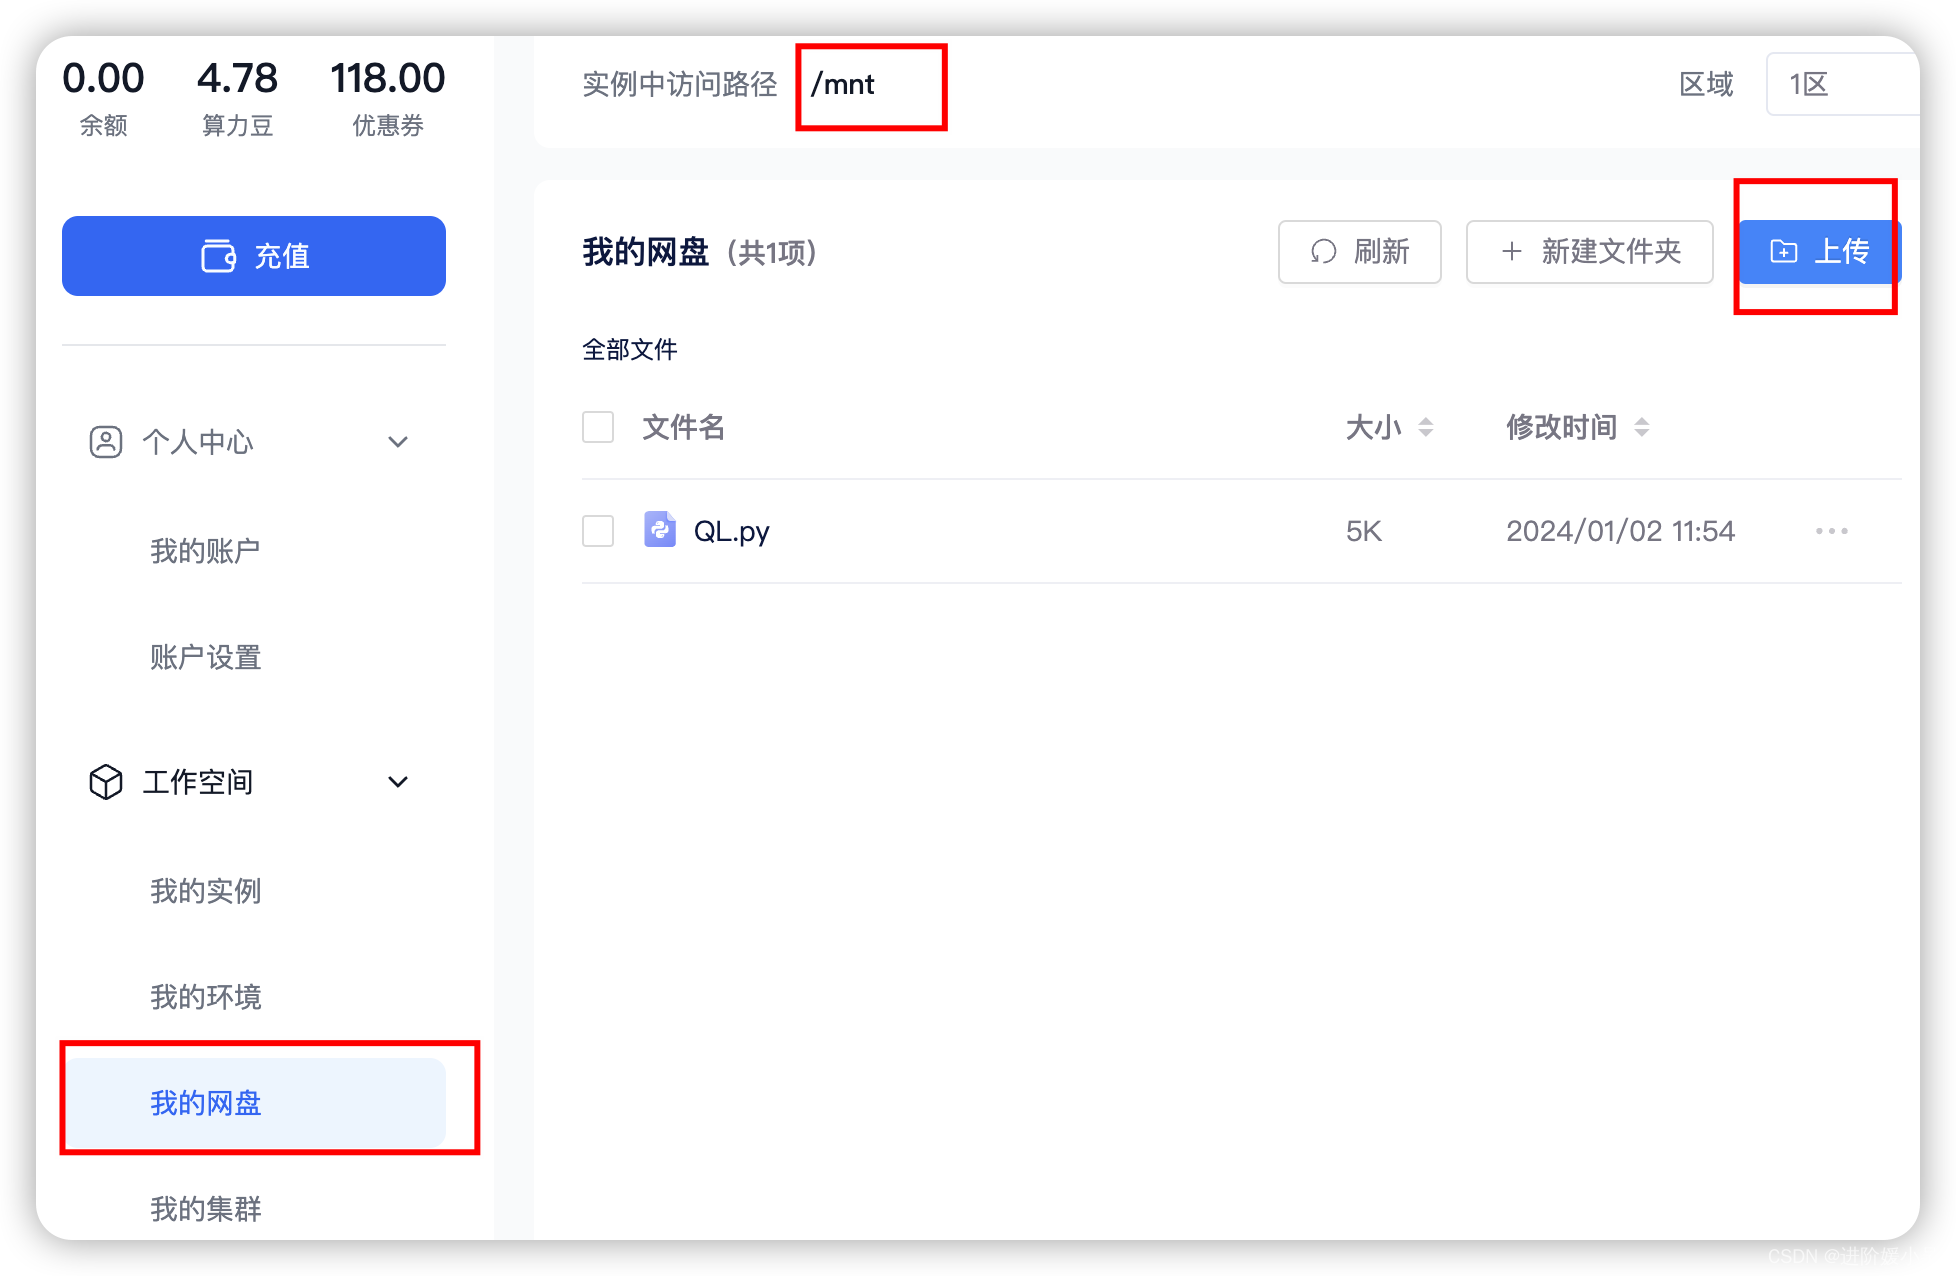Click the QL.py Python file icon
This screenshot has height=1276, width=1956.
coord(660,529)
